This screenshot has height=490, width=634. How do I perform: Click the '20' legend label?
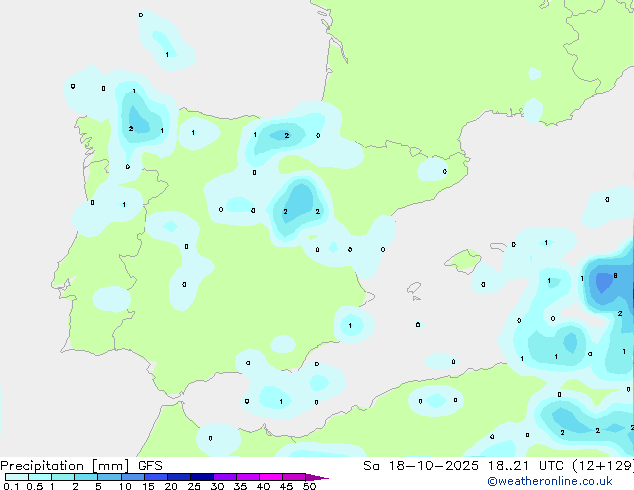(x=171, y=486)
